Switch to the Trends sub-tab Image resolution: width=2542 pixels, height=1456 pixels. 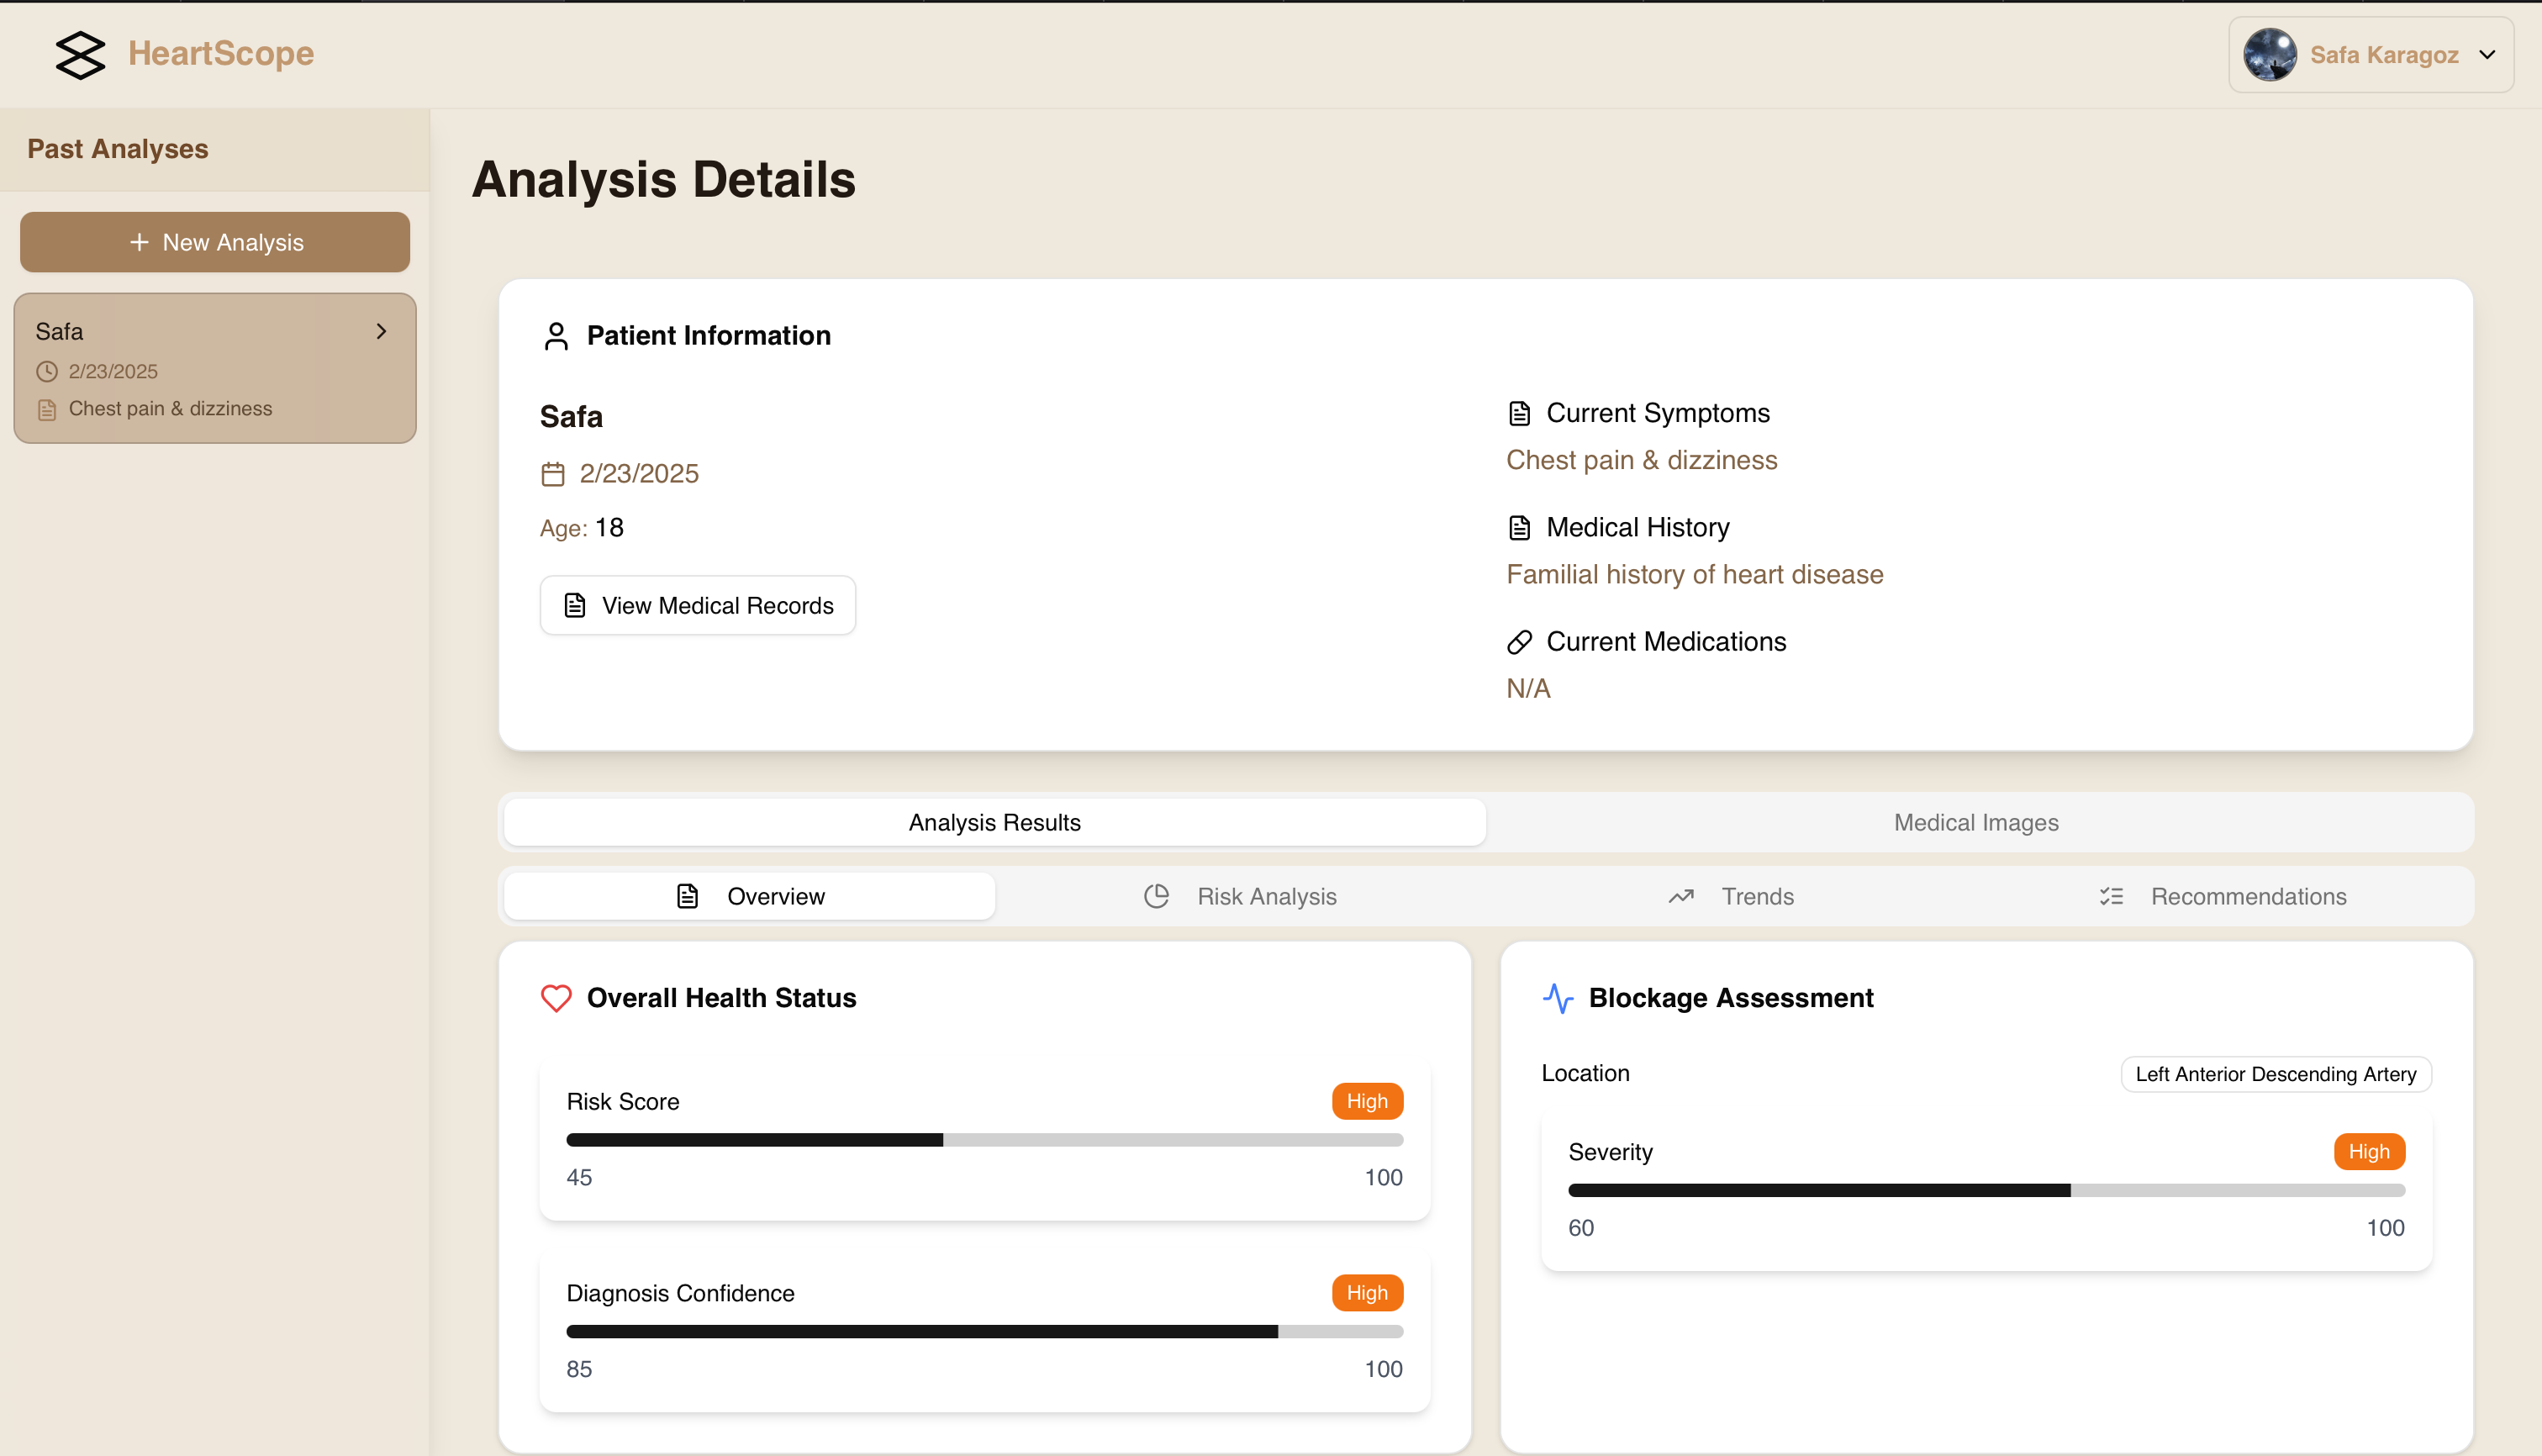point(1732,896)
